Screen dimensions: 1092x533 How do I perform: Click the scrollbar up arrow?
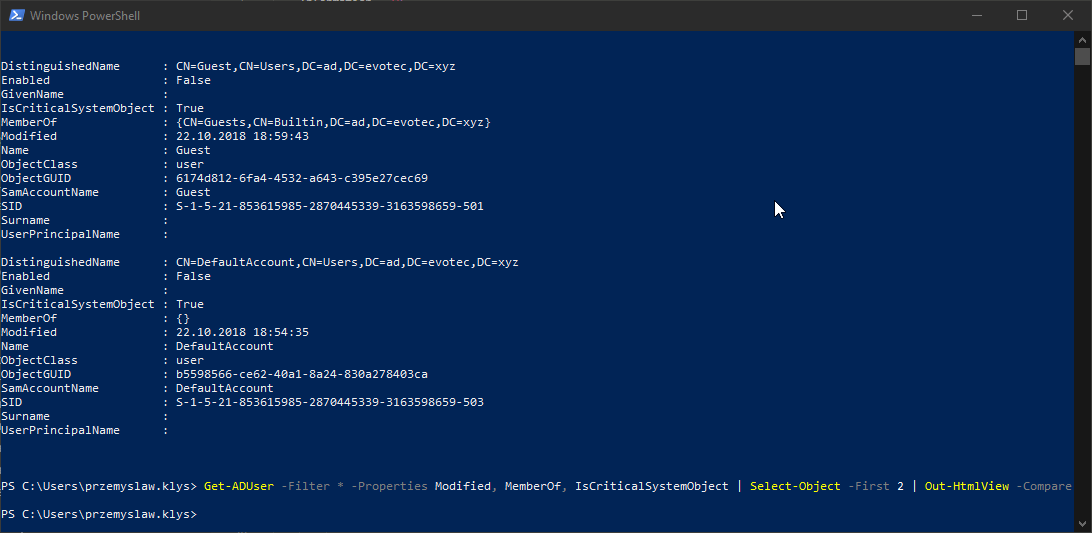pyautogui.click(x=1082, y=38)
